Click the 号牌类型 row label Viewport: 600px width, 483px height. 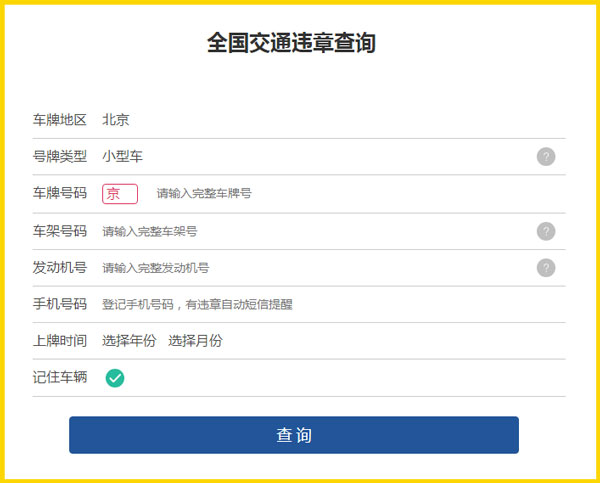60,156
